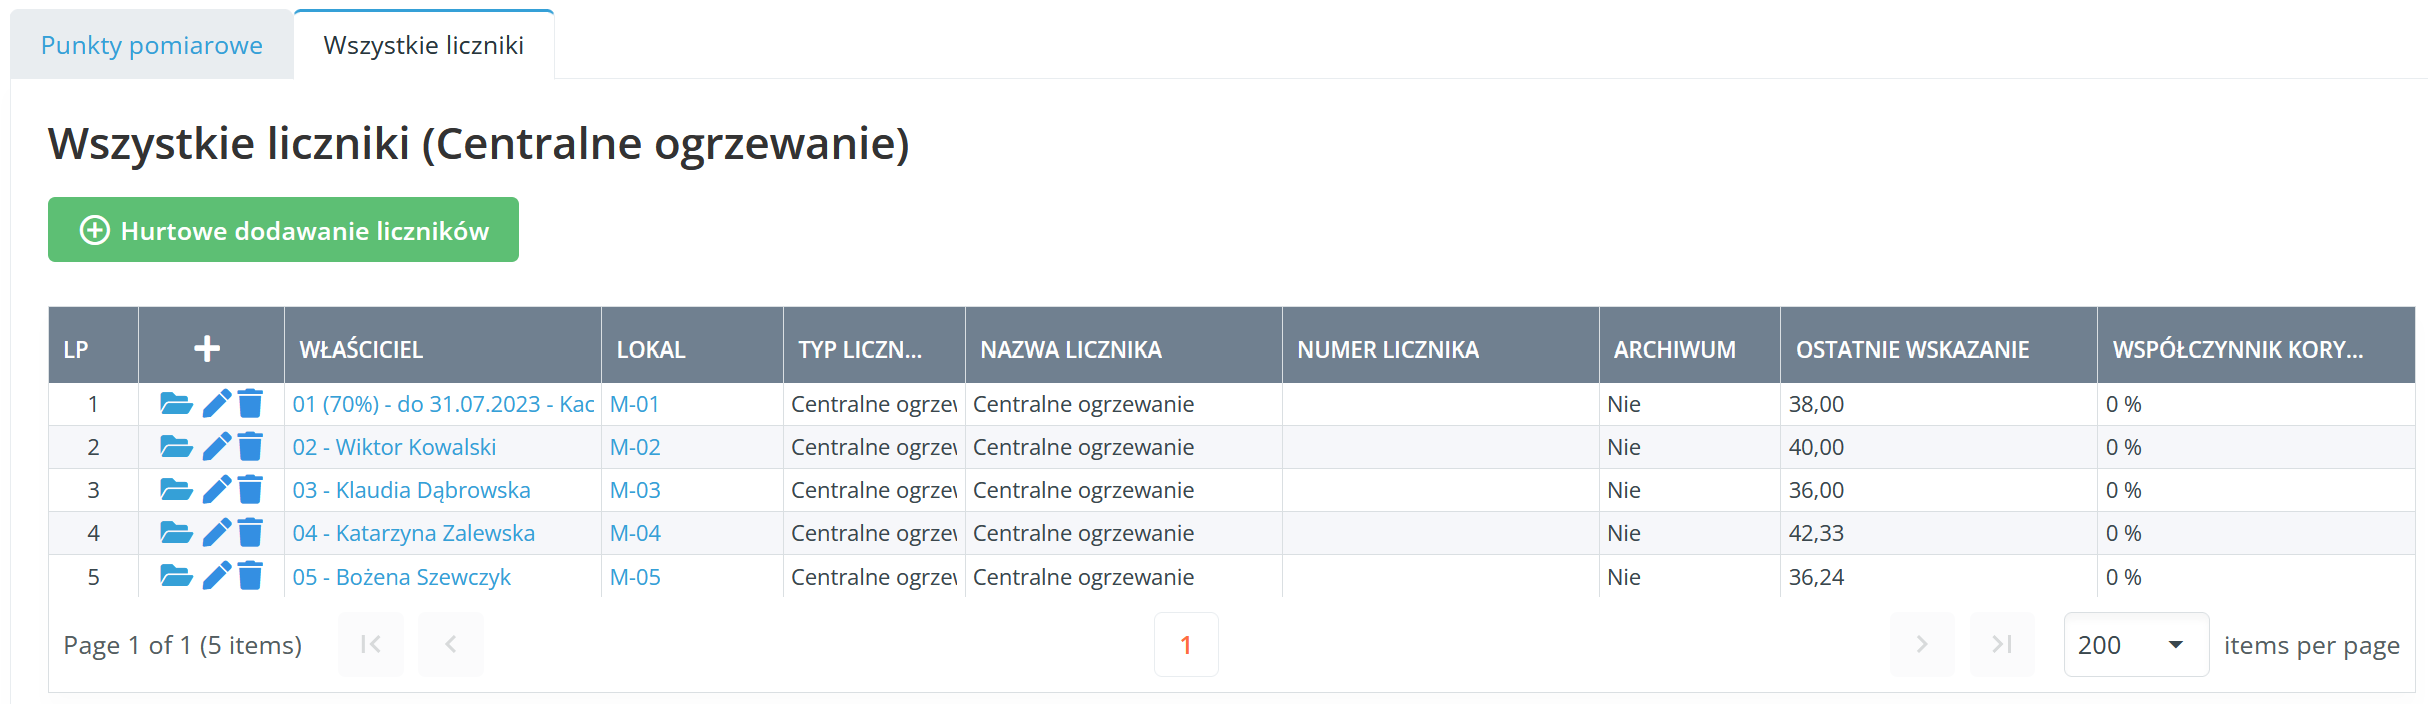Click trash icon for Wiktor Kowalski row
The width and height of the screenshot is (2428, 704).
click(250, 447)
